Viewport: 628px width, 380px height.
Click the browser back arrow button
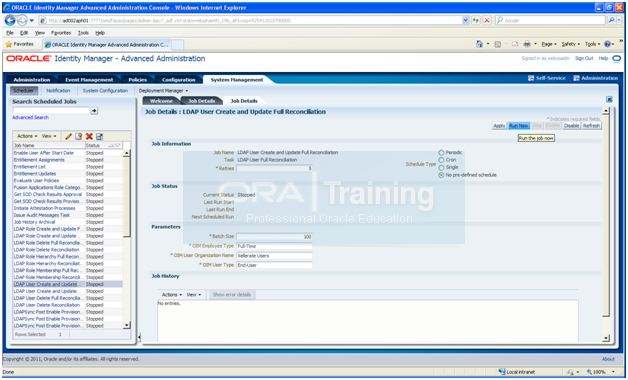(x=10, y=20)
